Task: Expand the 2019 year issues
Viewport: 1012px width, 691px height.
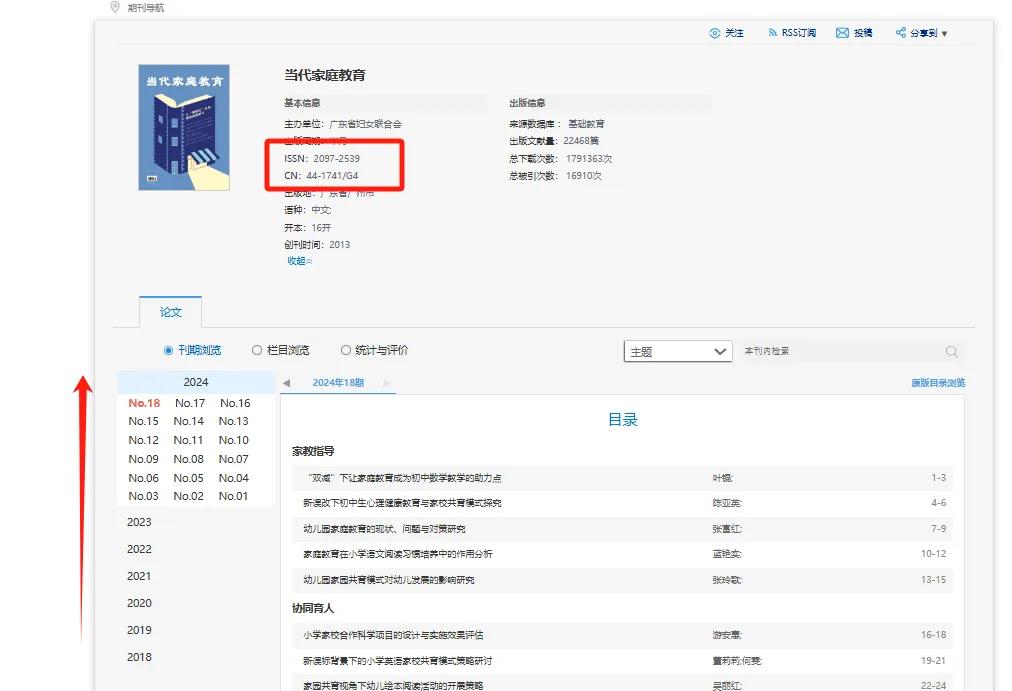Action: tap(139, 630)
